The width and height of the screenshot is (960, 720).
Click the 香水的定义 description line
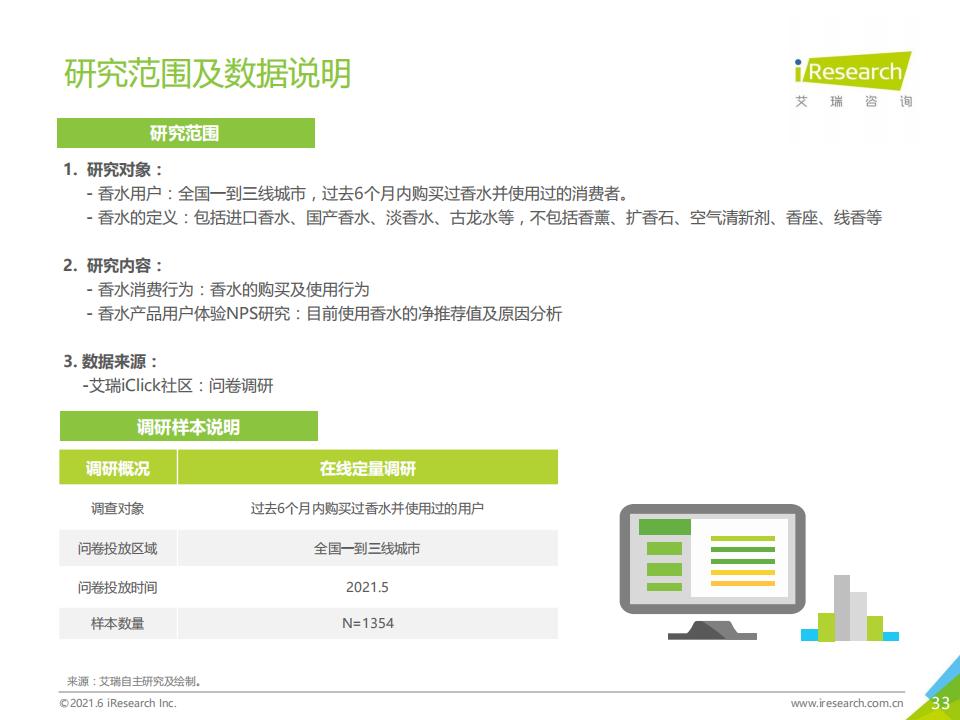click(484, 217)
